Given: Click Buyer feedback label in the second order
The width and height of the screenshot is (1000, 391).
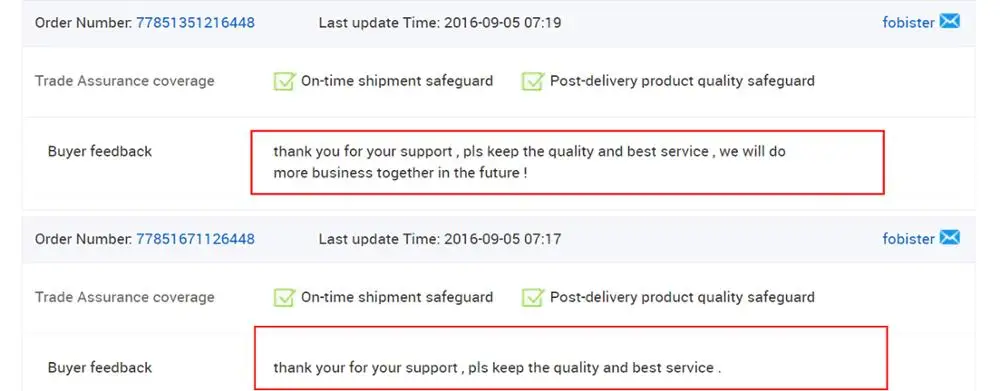Looking at the screenshot, I should click(99, 368).
